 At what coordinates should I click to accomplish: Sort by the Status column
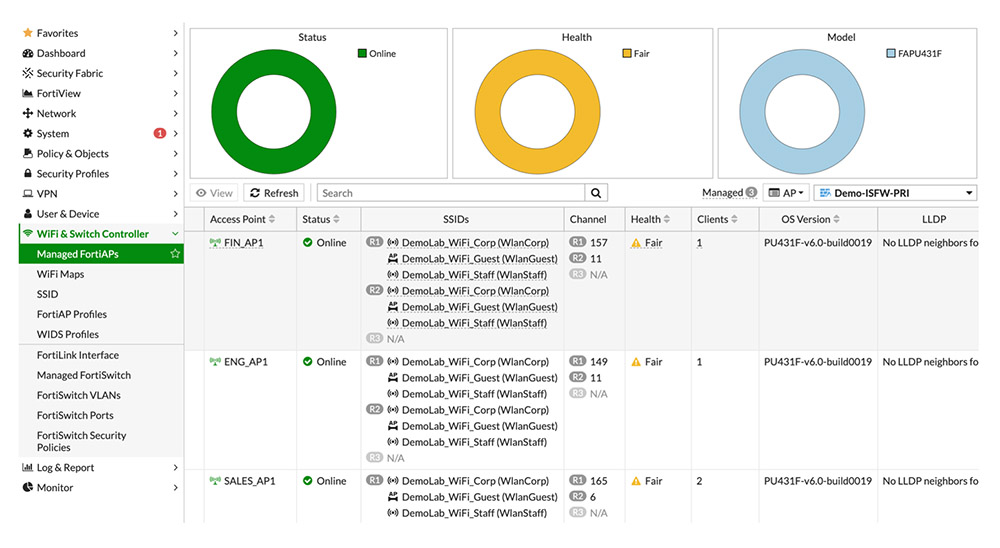(338, 220)
